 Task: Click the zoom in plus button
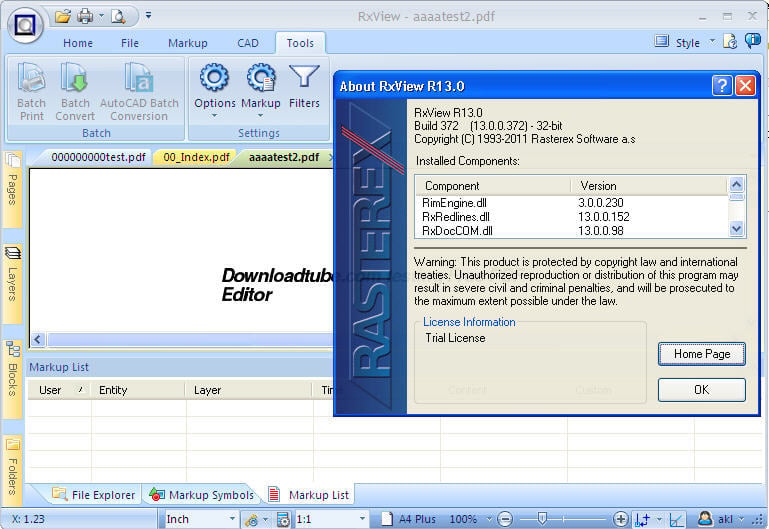620,519
